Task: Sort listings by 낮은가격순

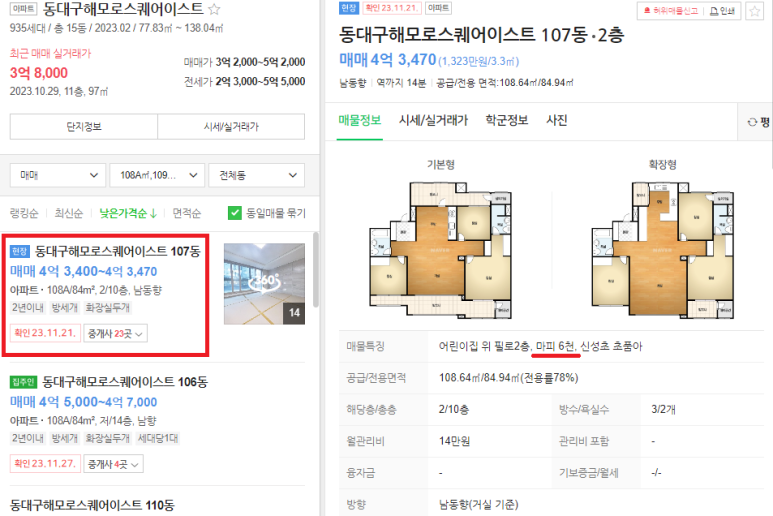Action: [x=128, y=213]
